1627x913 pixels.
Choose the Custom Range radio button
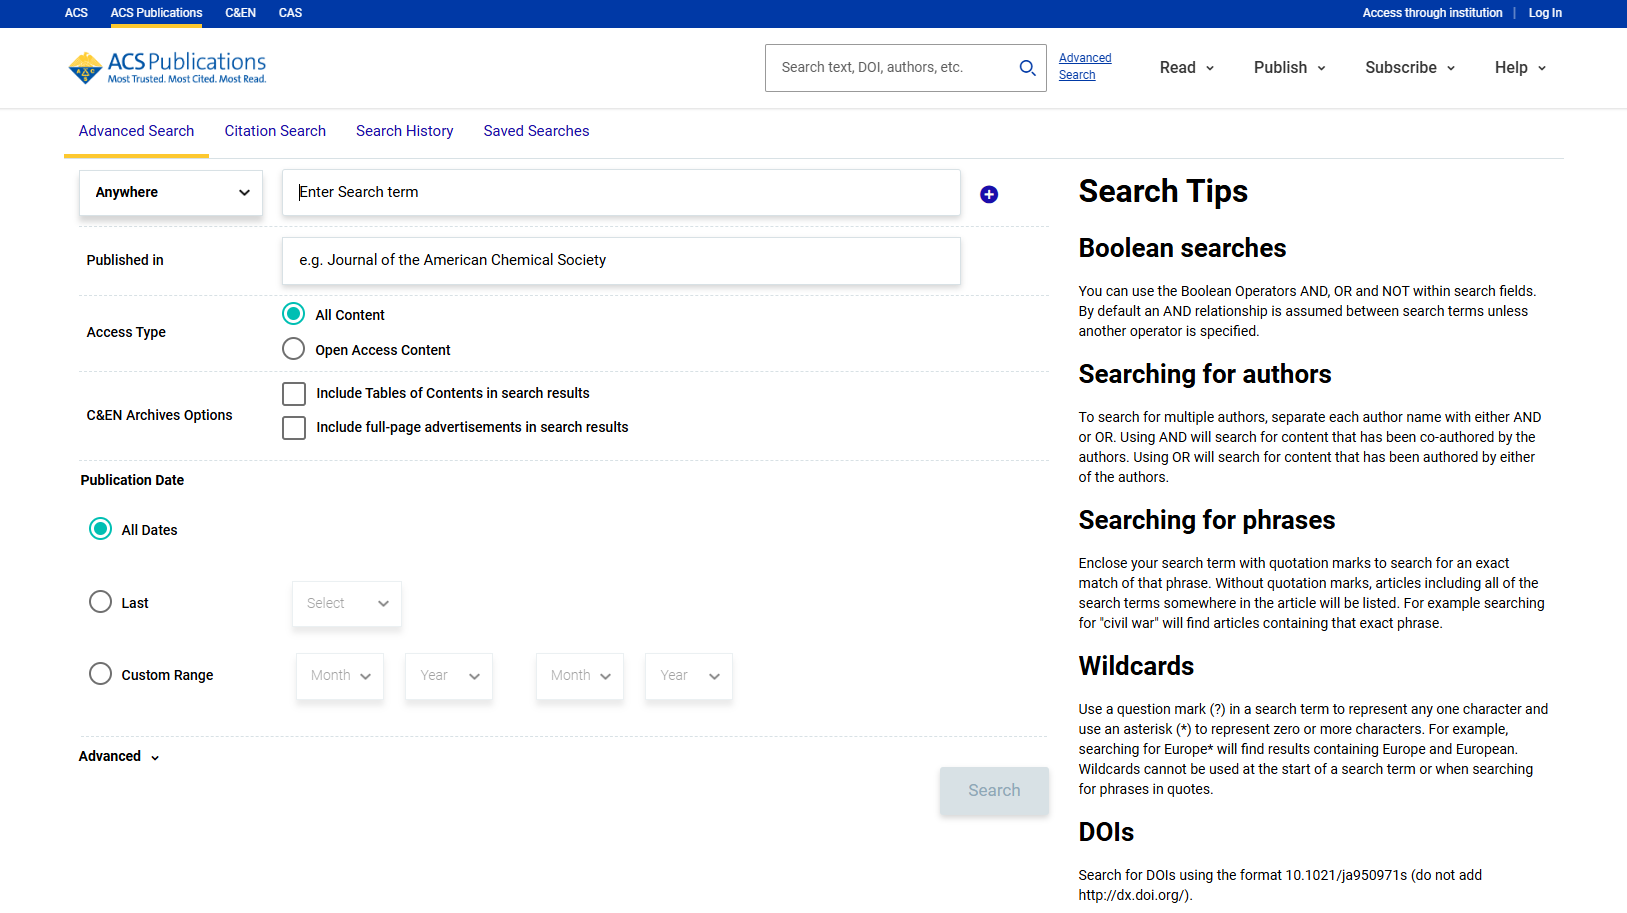click(x=100, y=674)
